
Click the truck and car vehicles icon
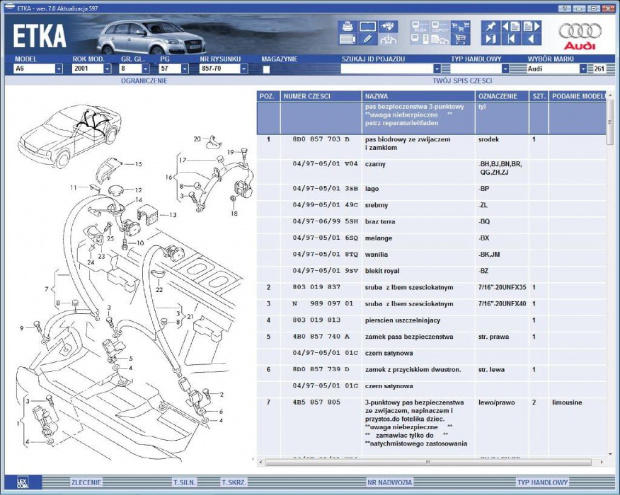pos(440,39)
